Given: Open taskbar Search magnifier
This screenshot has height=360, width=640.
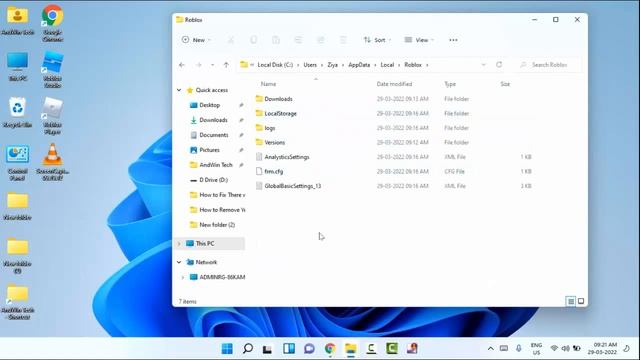Looking at the screenshot, I should (248, 349).
